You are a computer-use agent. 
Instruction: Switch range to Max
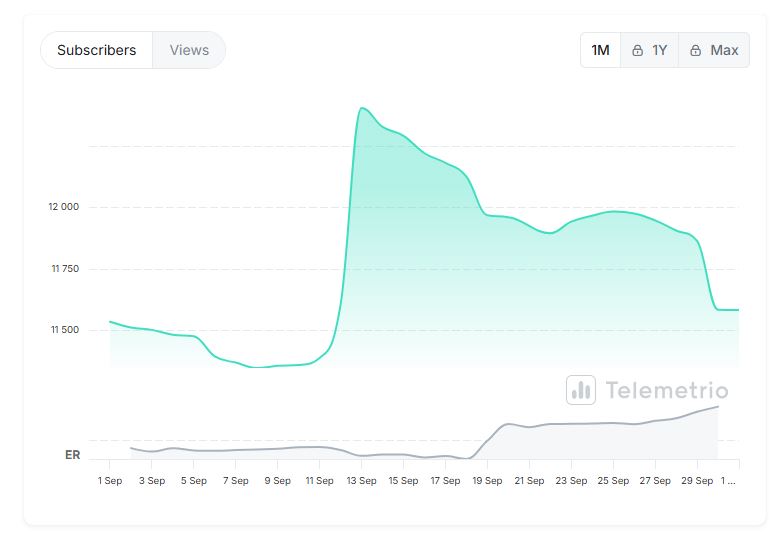pyautogui.click(x=724, y=50)
